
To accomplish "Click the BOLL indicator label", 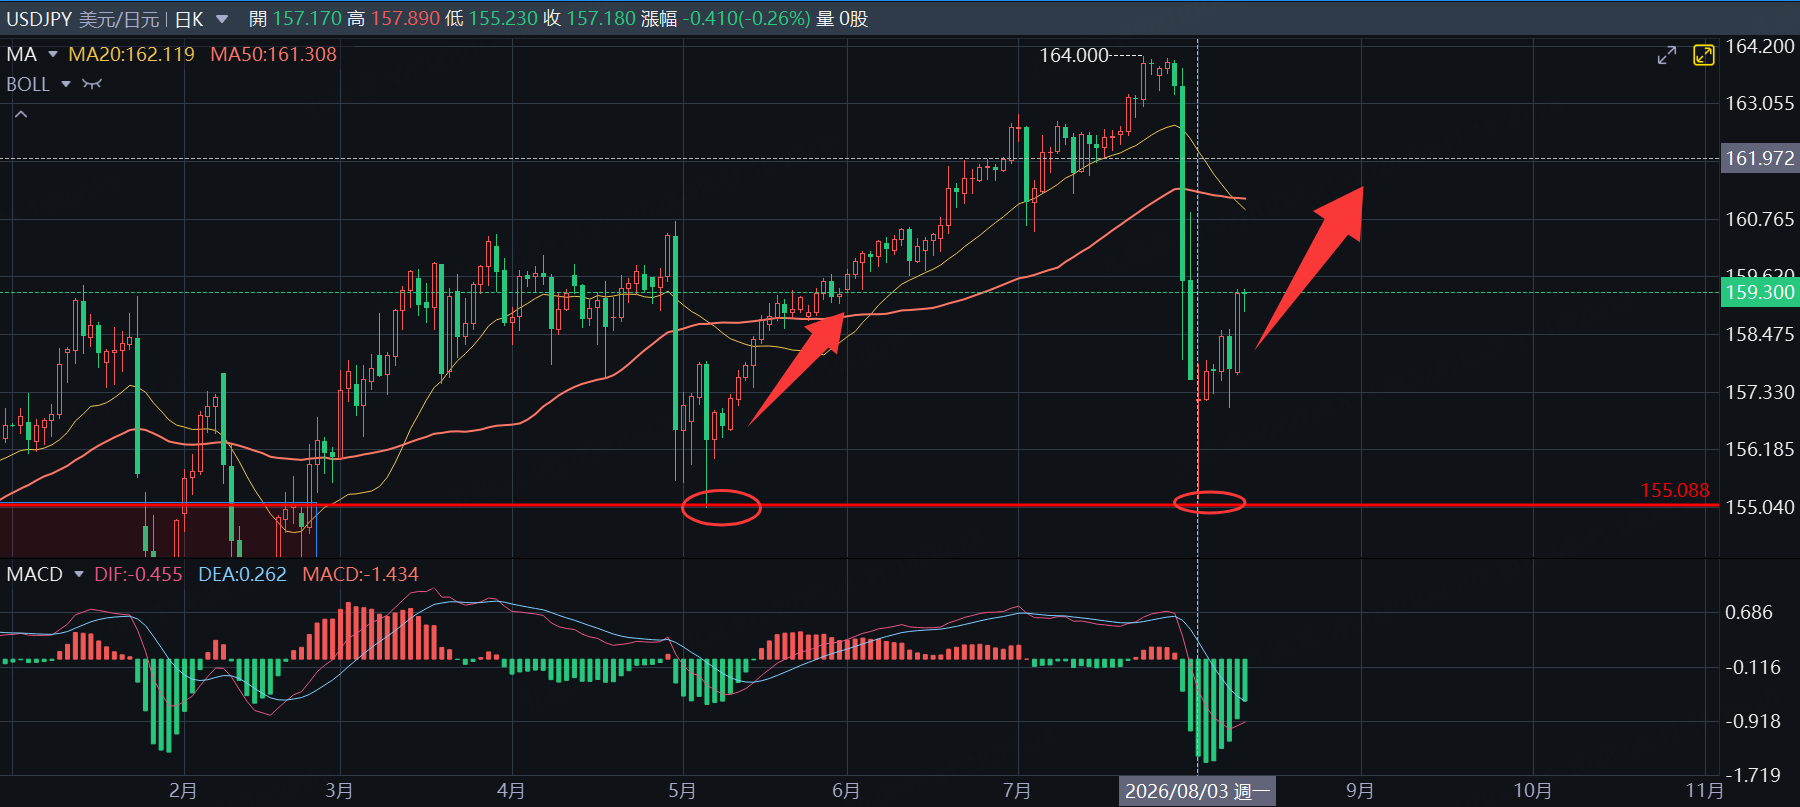I will (28, 84).
